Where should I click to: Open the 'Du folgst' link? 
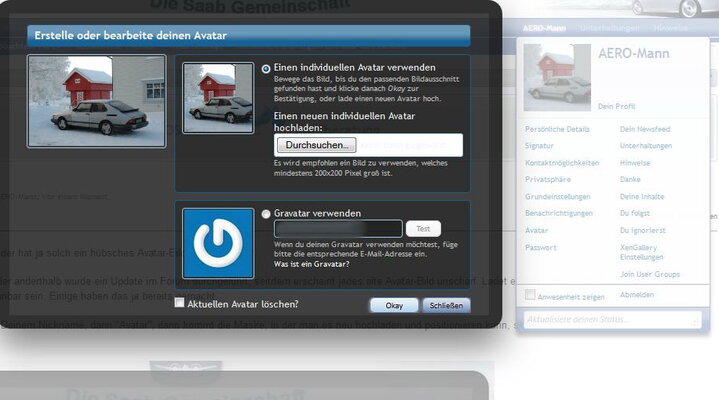point(635,213)
